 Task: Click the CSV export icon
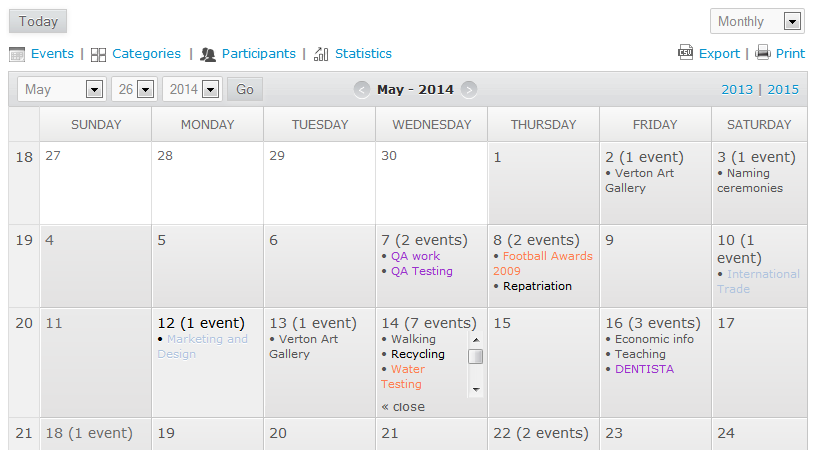click(x=686, y=52)
